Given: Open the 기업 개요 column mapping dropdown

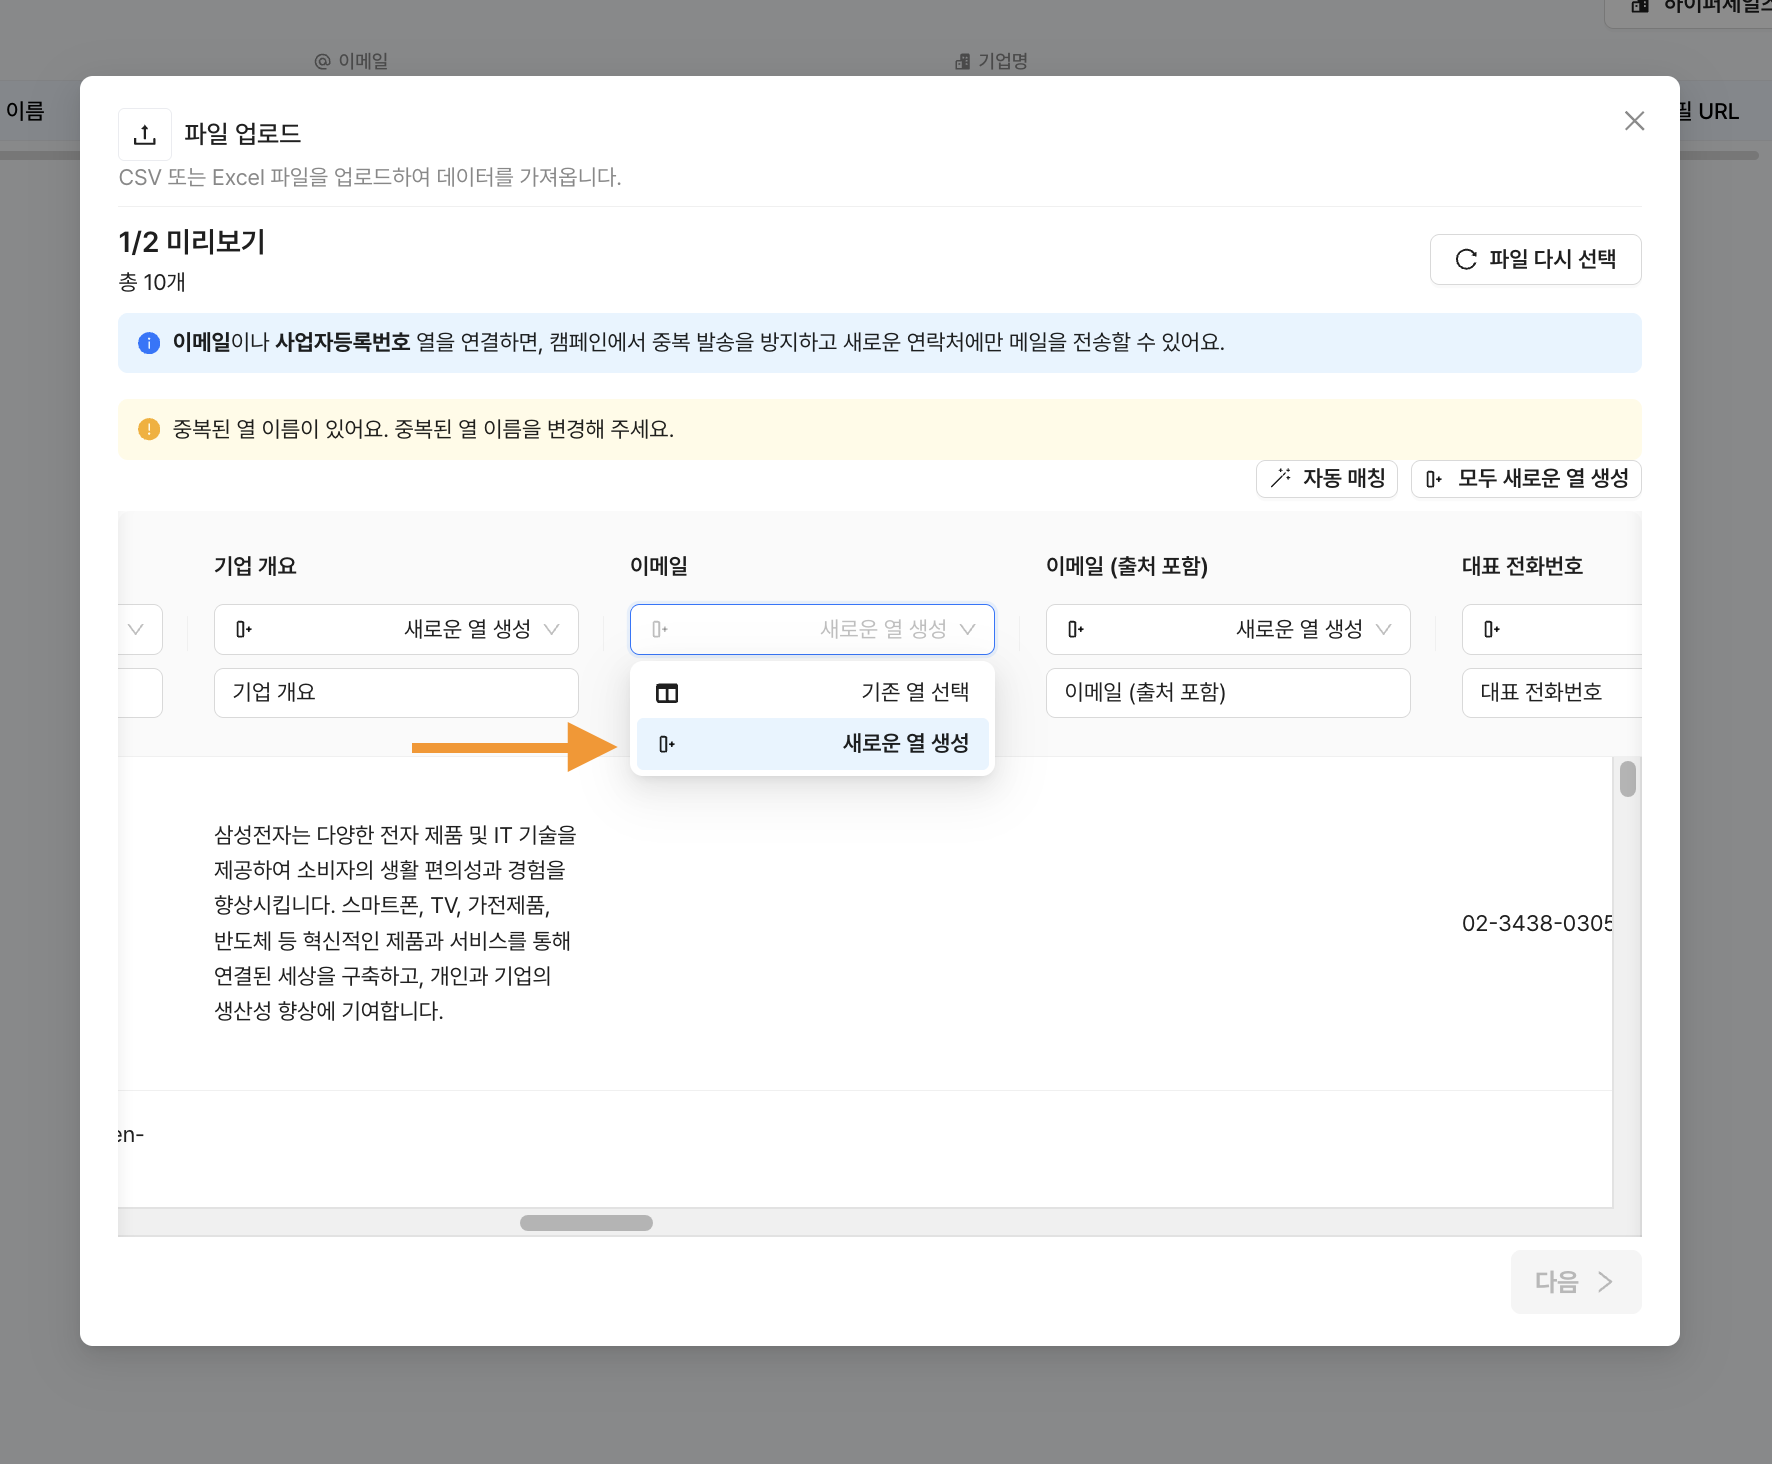Looking at the screenshot, I should (396, 629).
